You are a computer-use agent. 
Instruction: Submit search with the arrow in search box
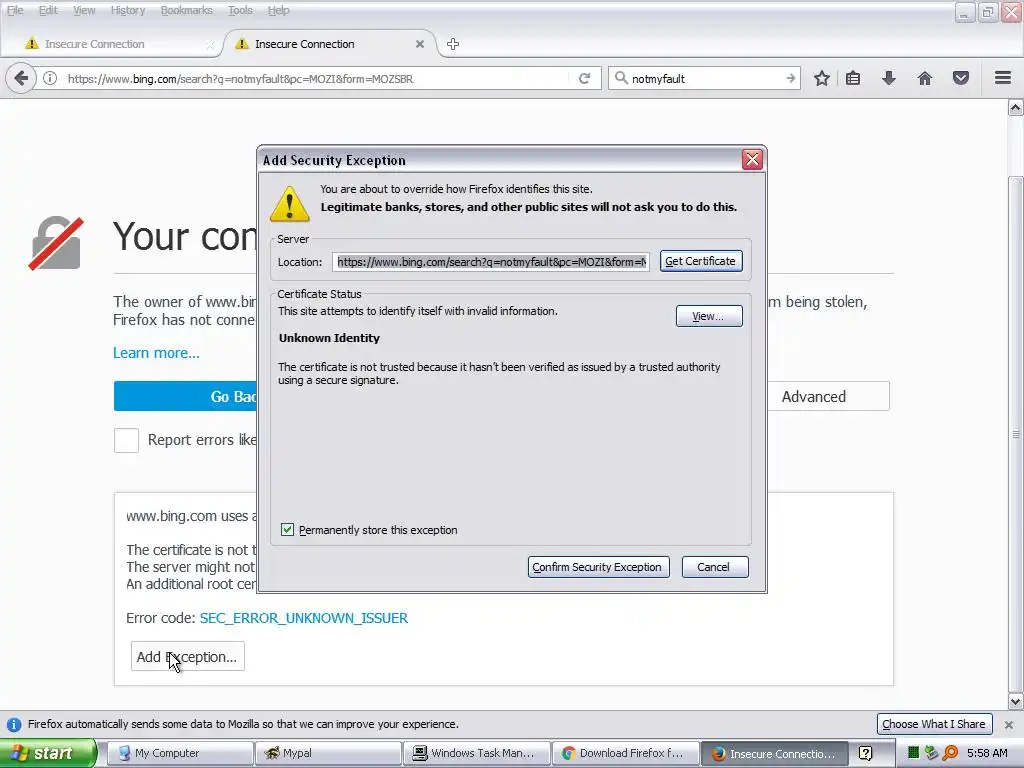[x=790, y=78]
